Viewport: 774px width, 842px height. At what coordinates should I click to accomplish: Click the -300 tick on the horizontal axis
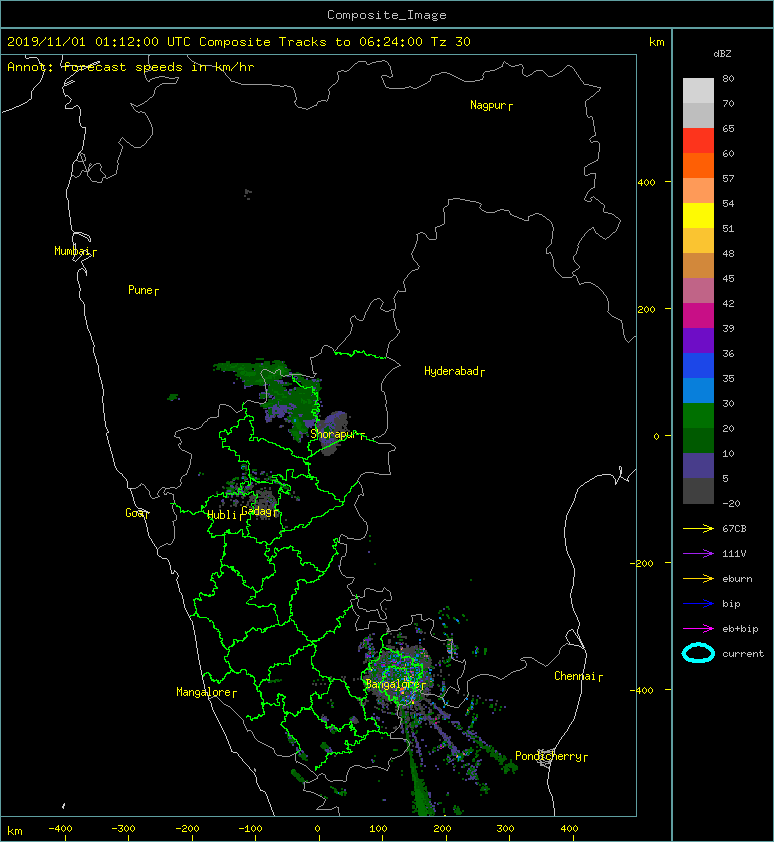click(124, 829)
